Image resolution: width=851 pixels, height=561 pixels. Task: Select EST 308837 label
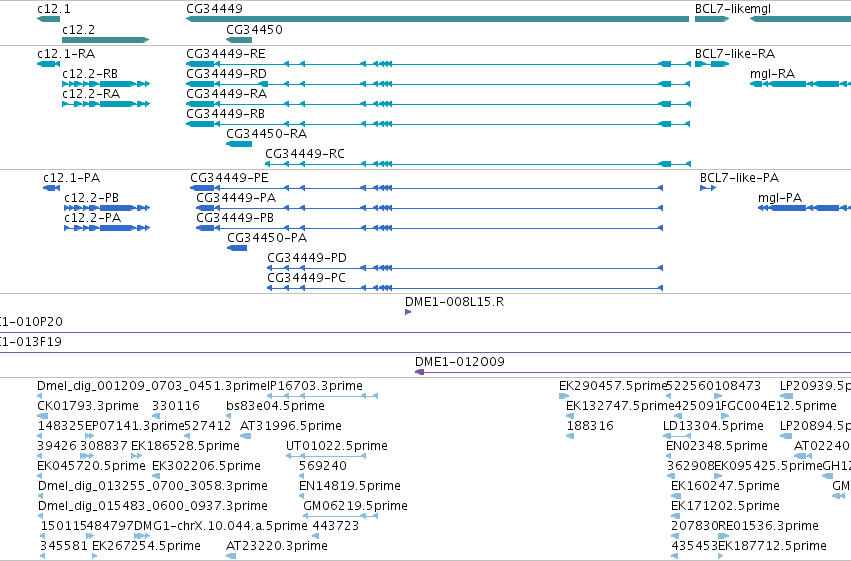(104, 447)
